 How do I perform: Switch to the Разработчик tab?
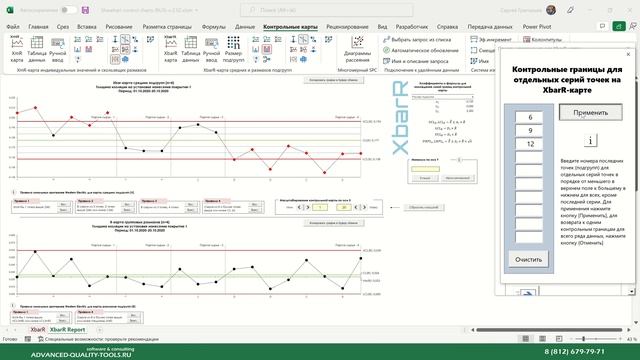tap(412, 27)
